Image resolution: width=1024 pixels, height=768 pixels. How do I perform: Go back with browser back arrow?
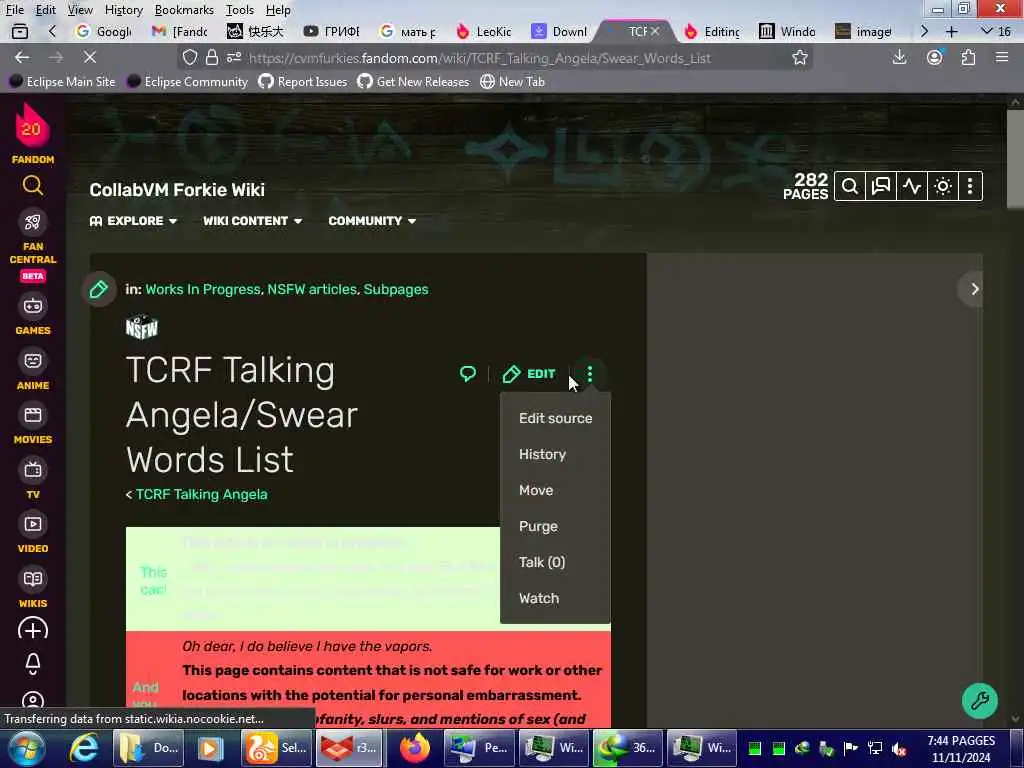[x=22, y=57]
